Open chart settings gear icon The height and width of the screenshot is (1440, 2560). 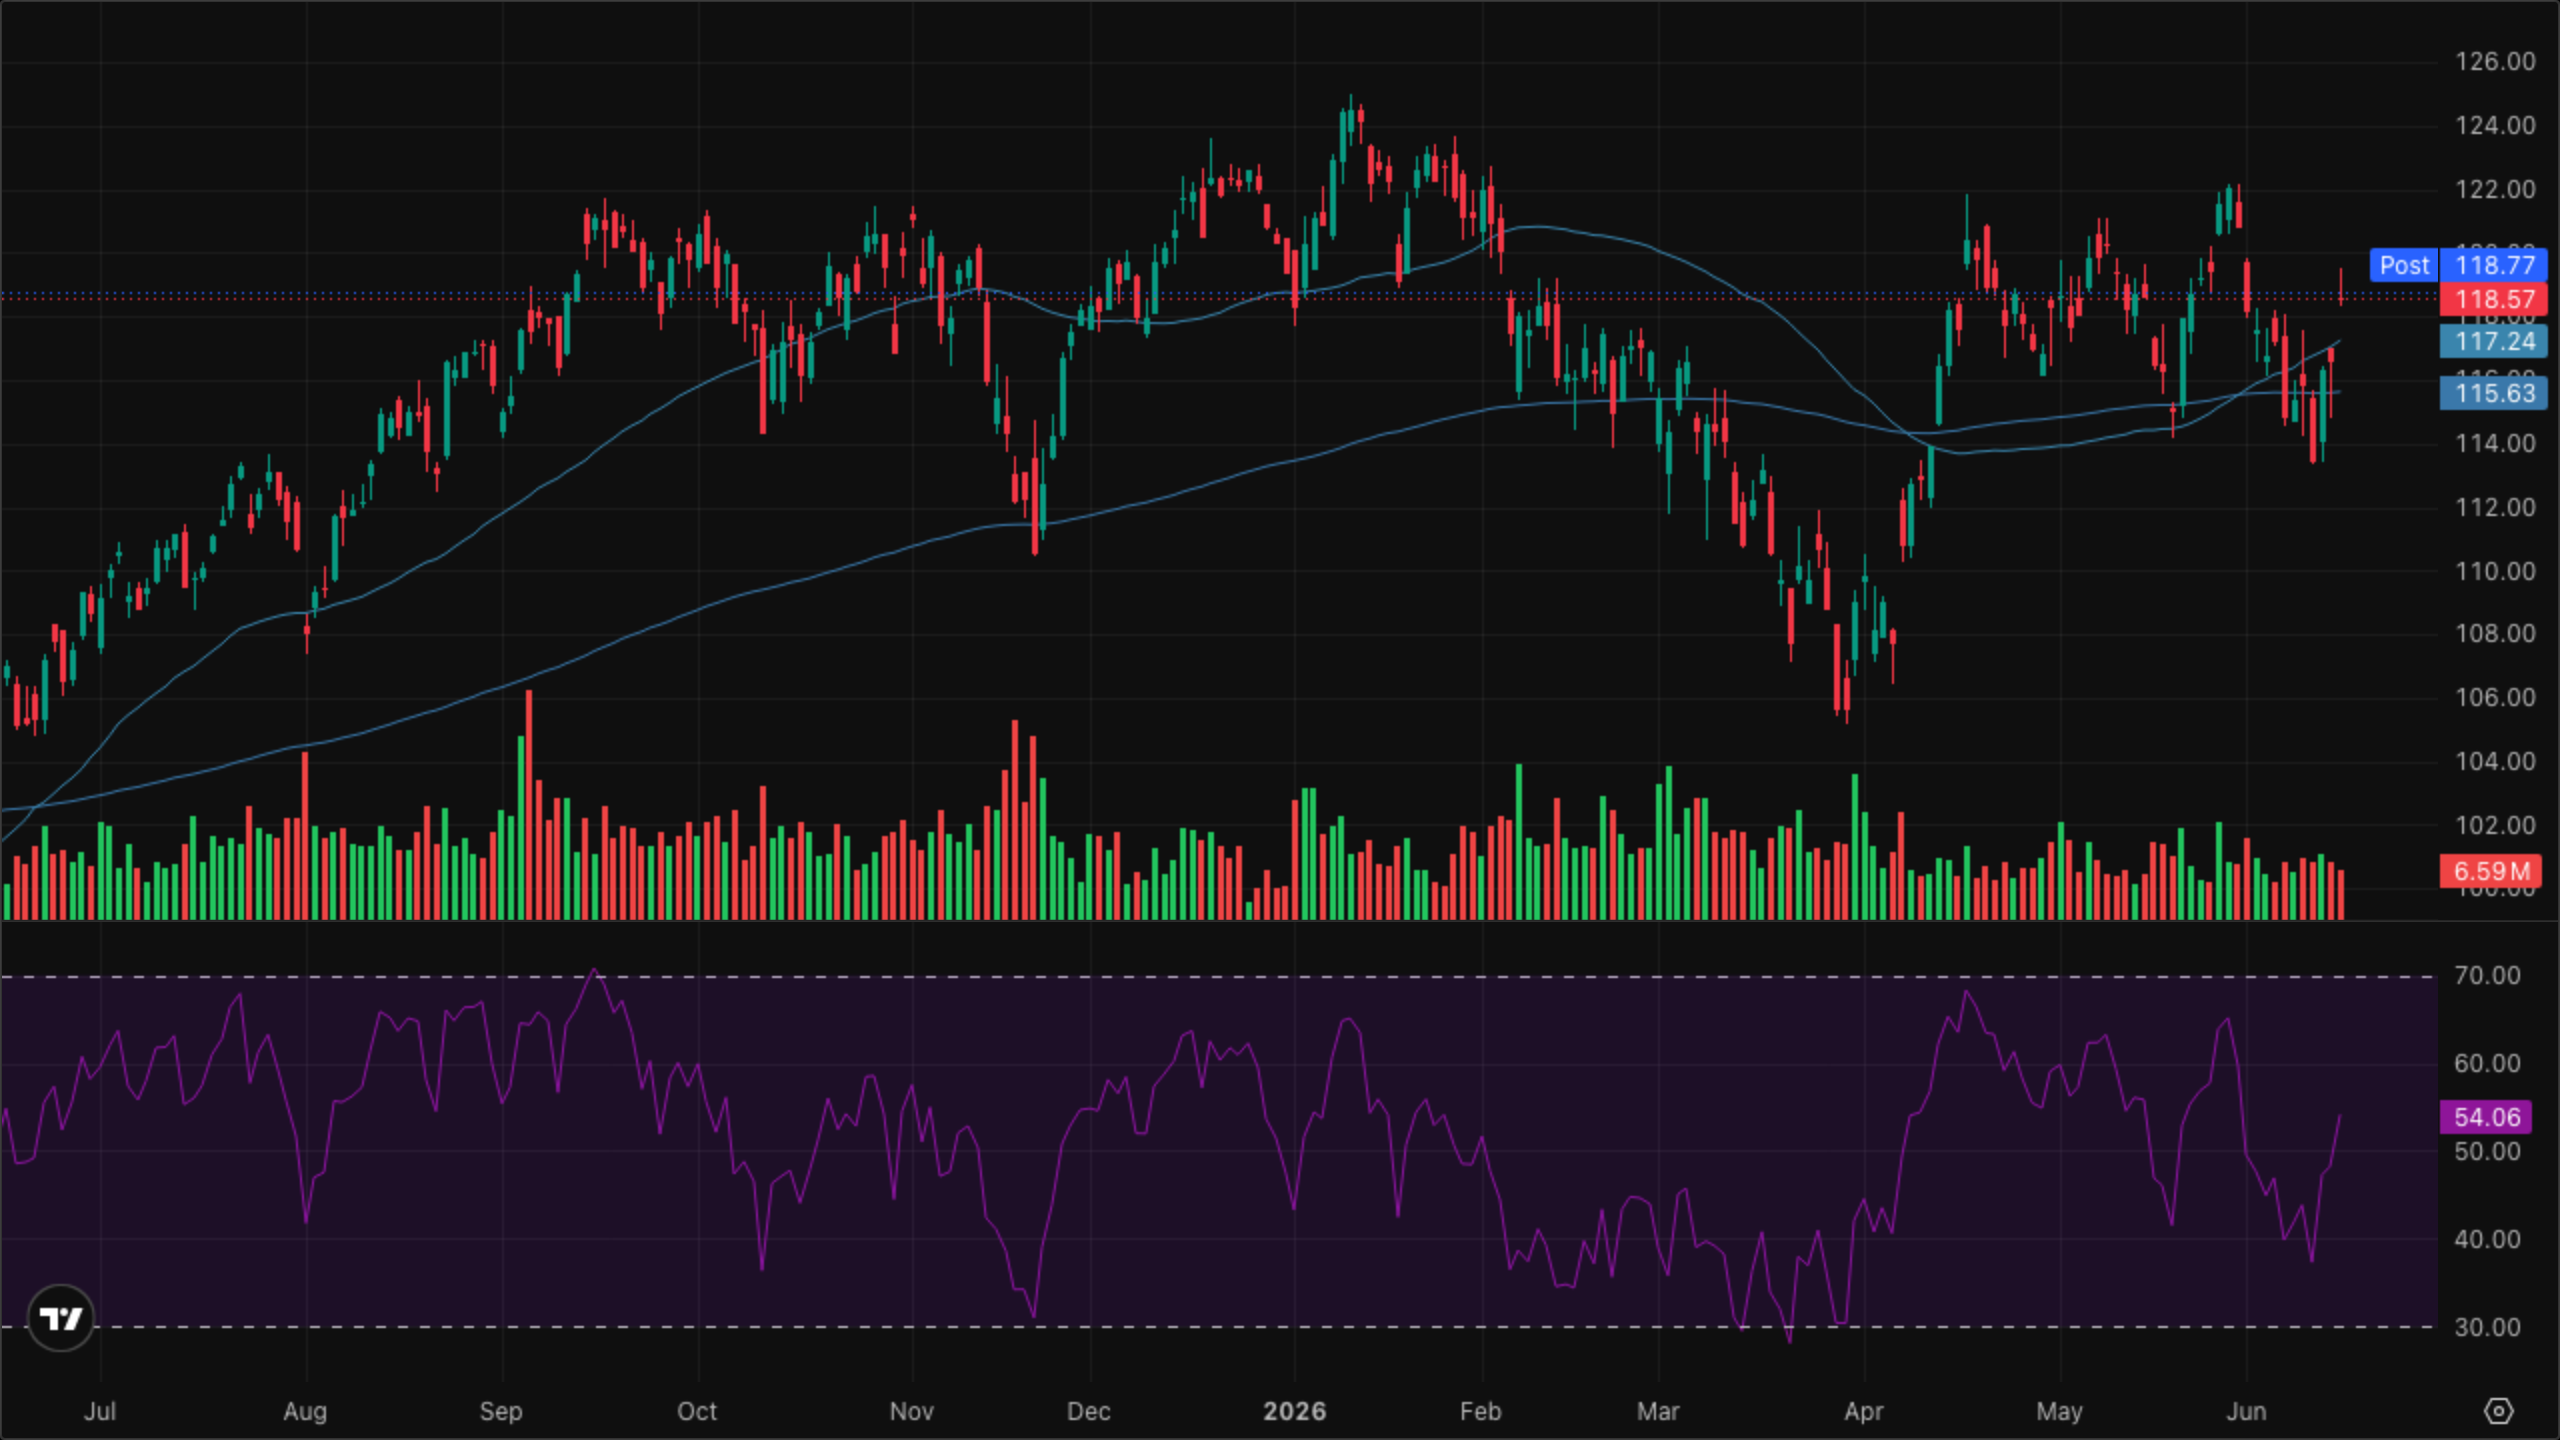click(x=2498, y=1411)
